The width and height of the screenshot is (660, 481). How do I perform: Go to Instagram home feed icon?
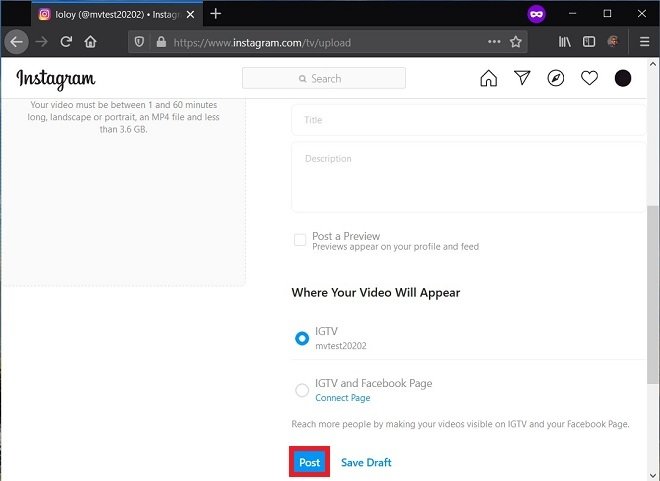[x=489, y=78]
